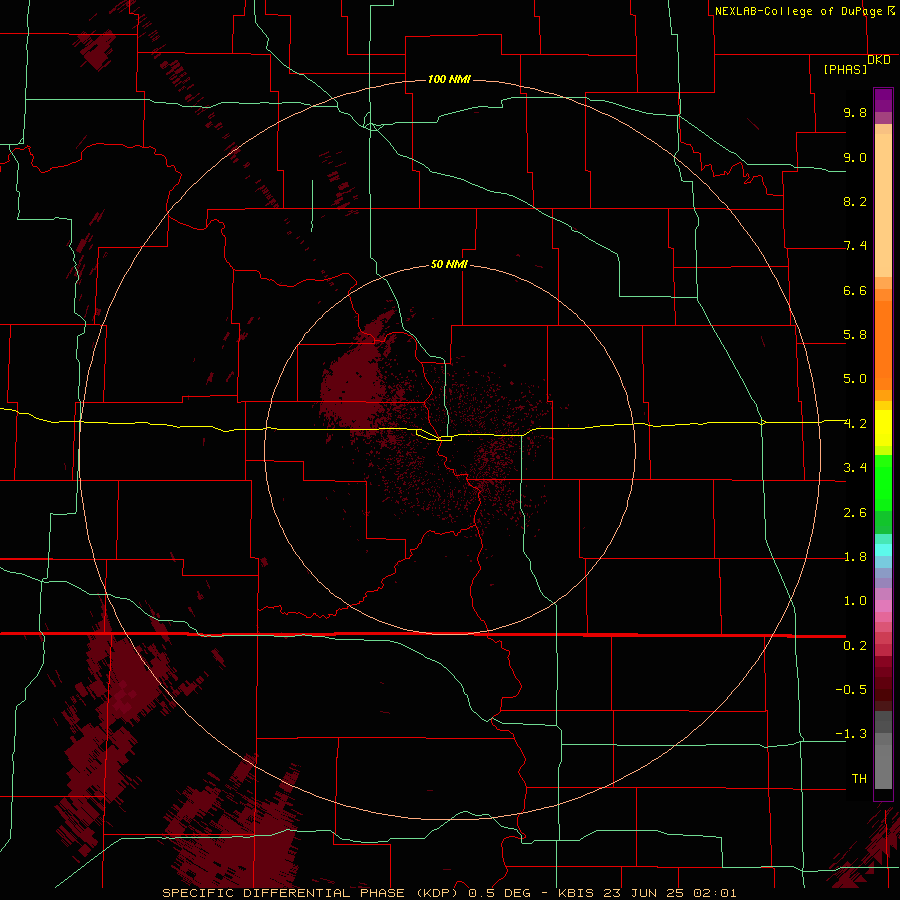Select the 5.0 scale label
Screen dimensions: 900x900
point(855,379)
